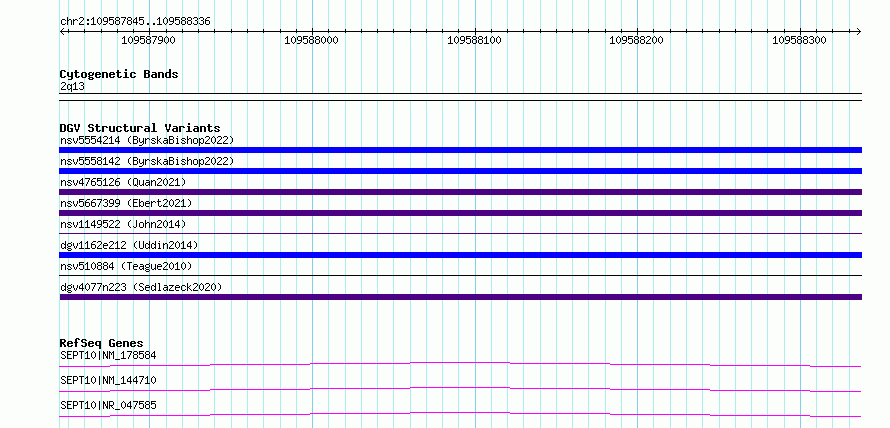Click the magenta line for SEPT10|NM_144710
Screen dimensions: 890x428
(460, 389)
